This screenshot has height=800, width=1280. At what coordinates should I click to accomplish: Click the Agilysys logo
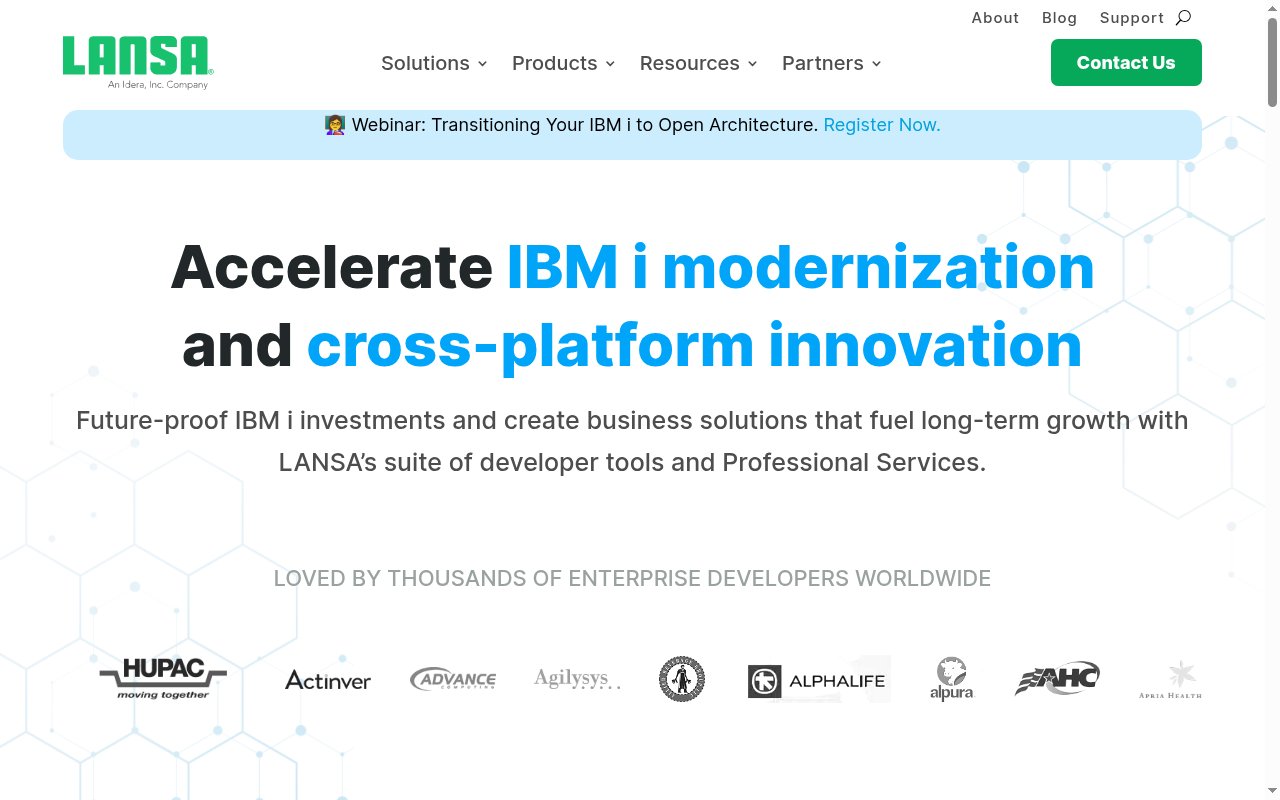coord(577,679)
